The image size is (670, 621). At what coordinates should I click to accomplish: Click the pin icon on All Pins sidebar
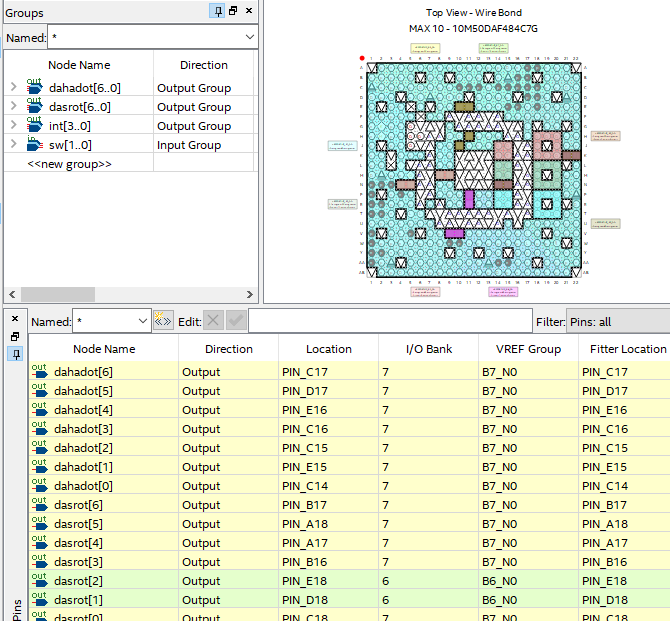[x=15, y=354]
